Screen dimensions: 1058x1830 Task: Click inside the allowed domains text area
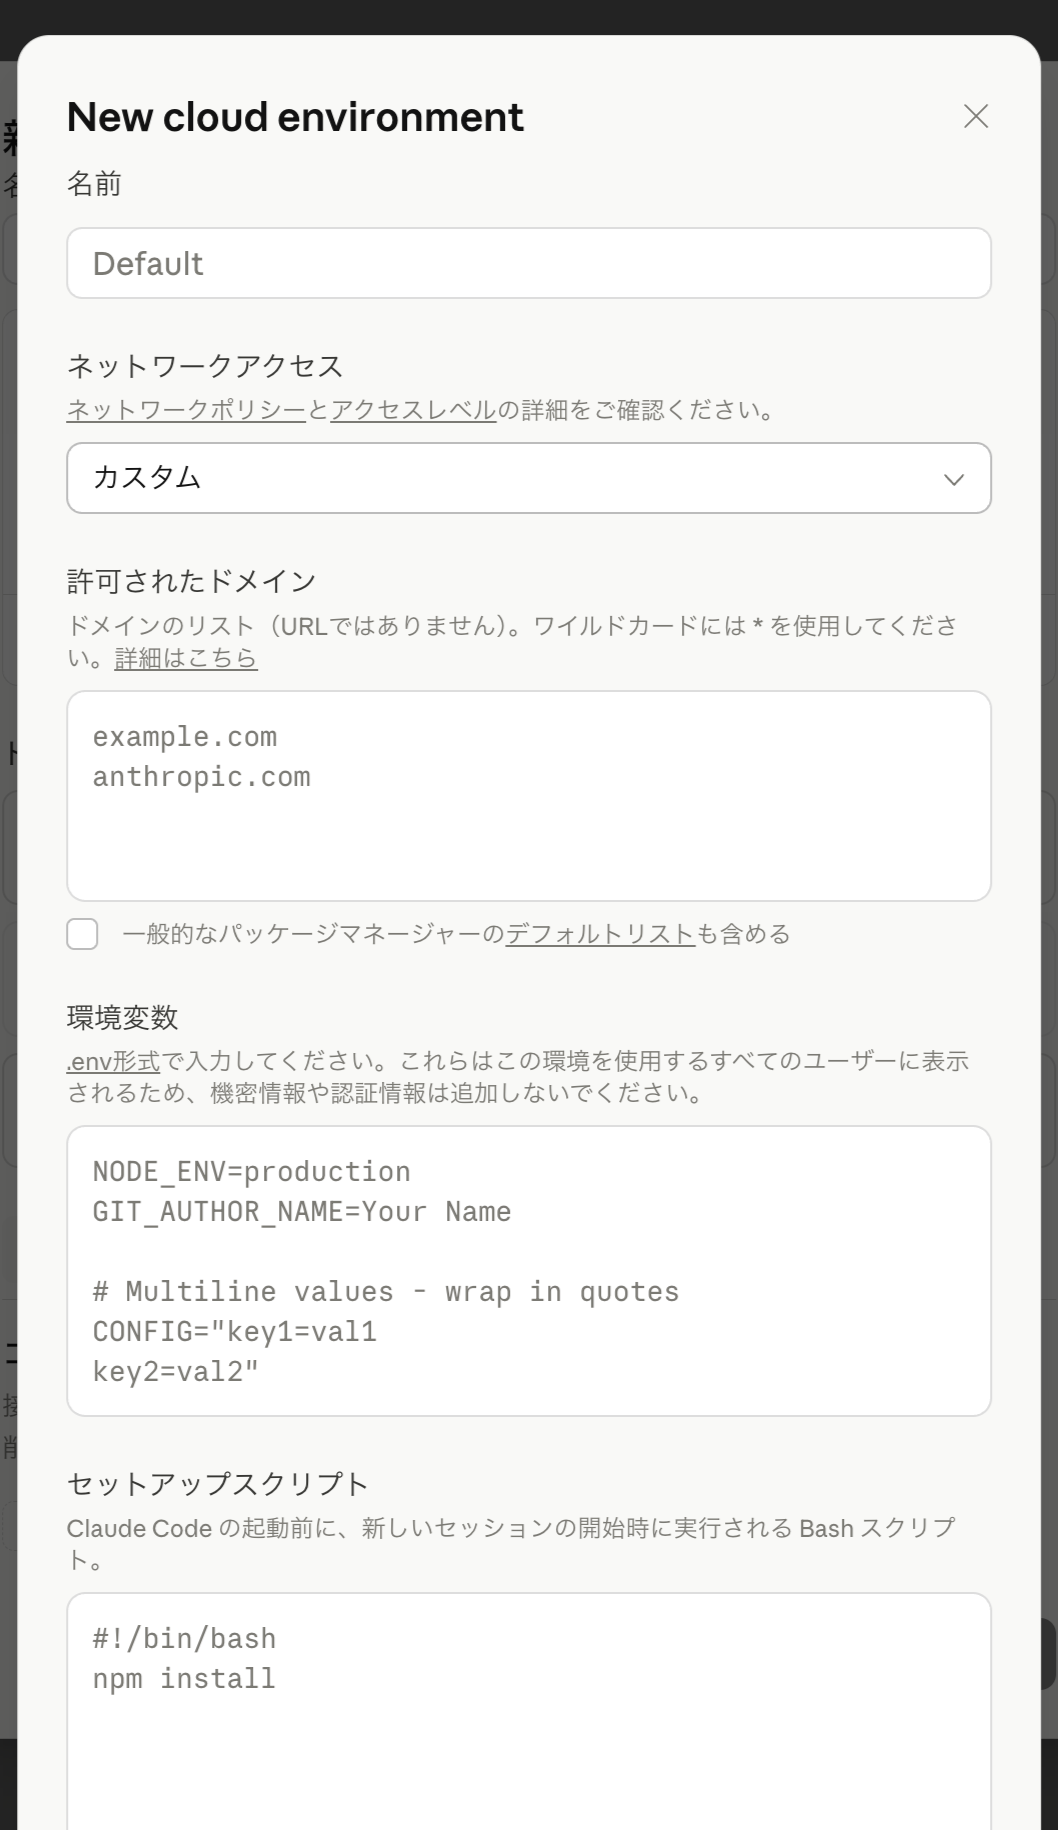pyautogui.click(x=527, y=795)
